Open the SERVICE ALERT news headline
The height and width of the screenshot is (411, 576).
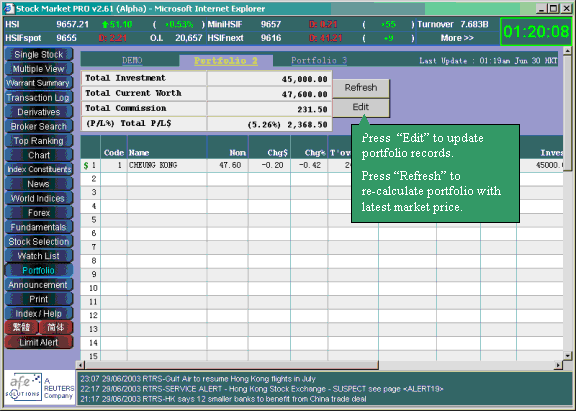262,389
